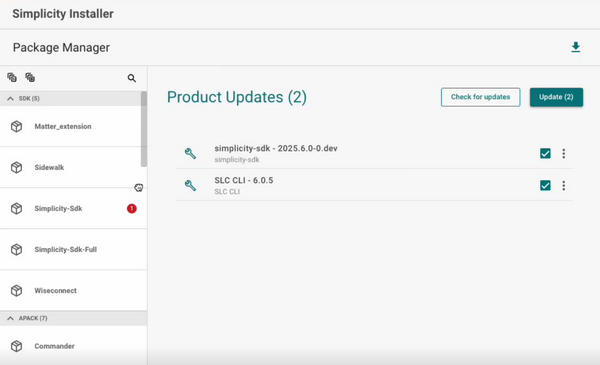Click the Matter_extension package cube icon
This screenshot has width=600, height=365.
[16, 126]
